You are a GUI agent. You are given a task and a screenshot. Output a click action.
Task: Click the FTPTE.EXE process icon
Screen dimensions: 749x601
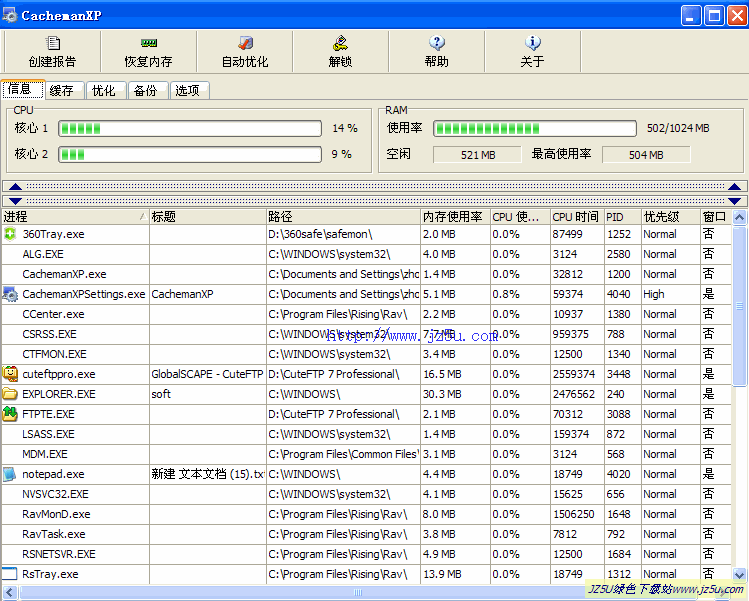point(10,414)
